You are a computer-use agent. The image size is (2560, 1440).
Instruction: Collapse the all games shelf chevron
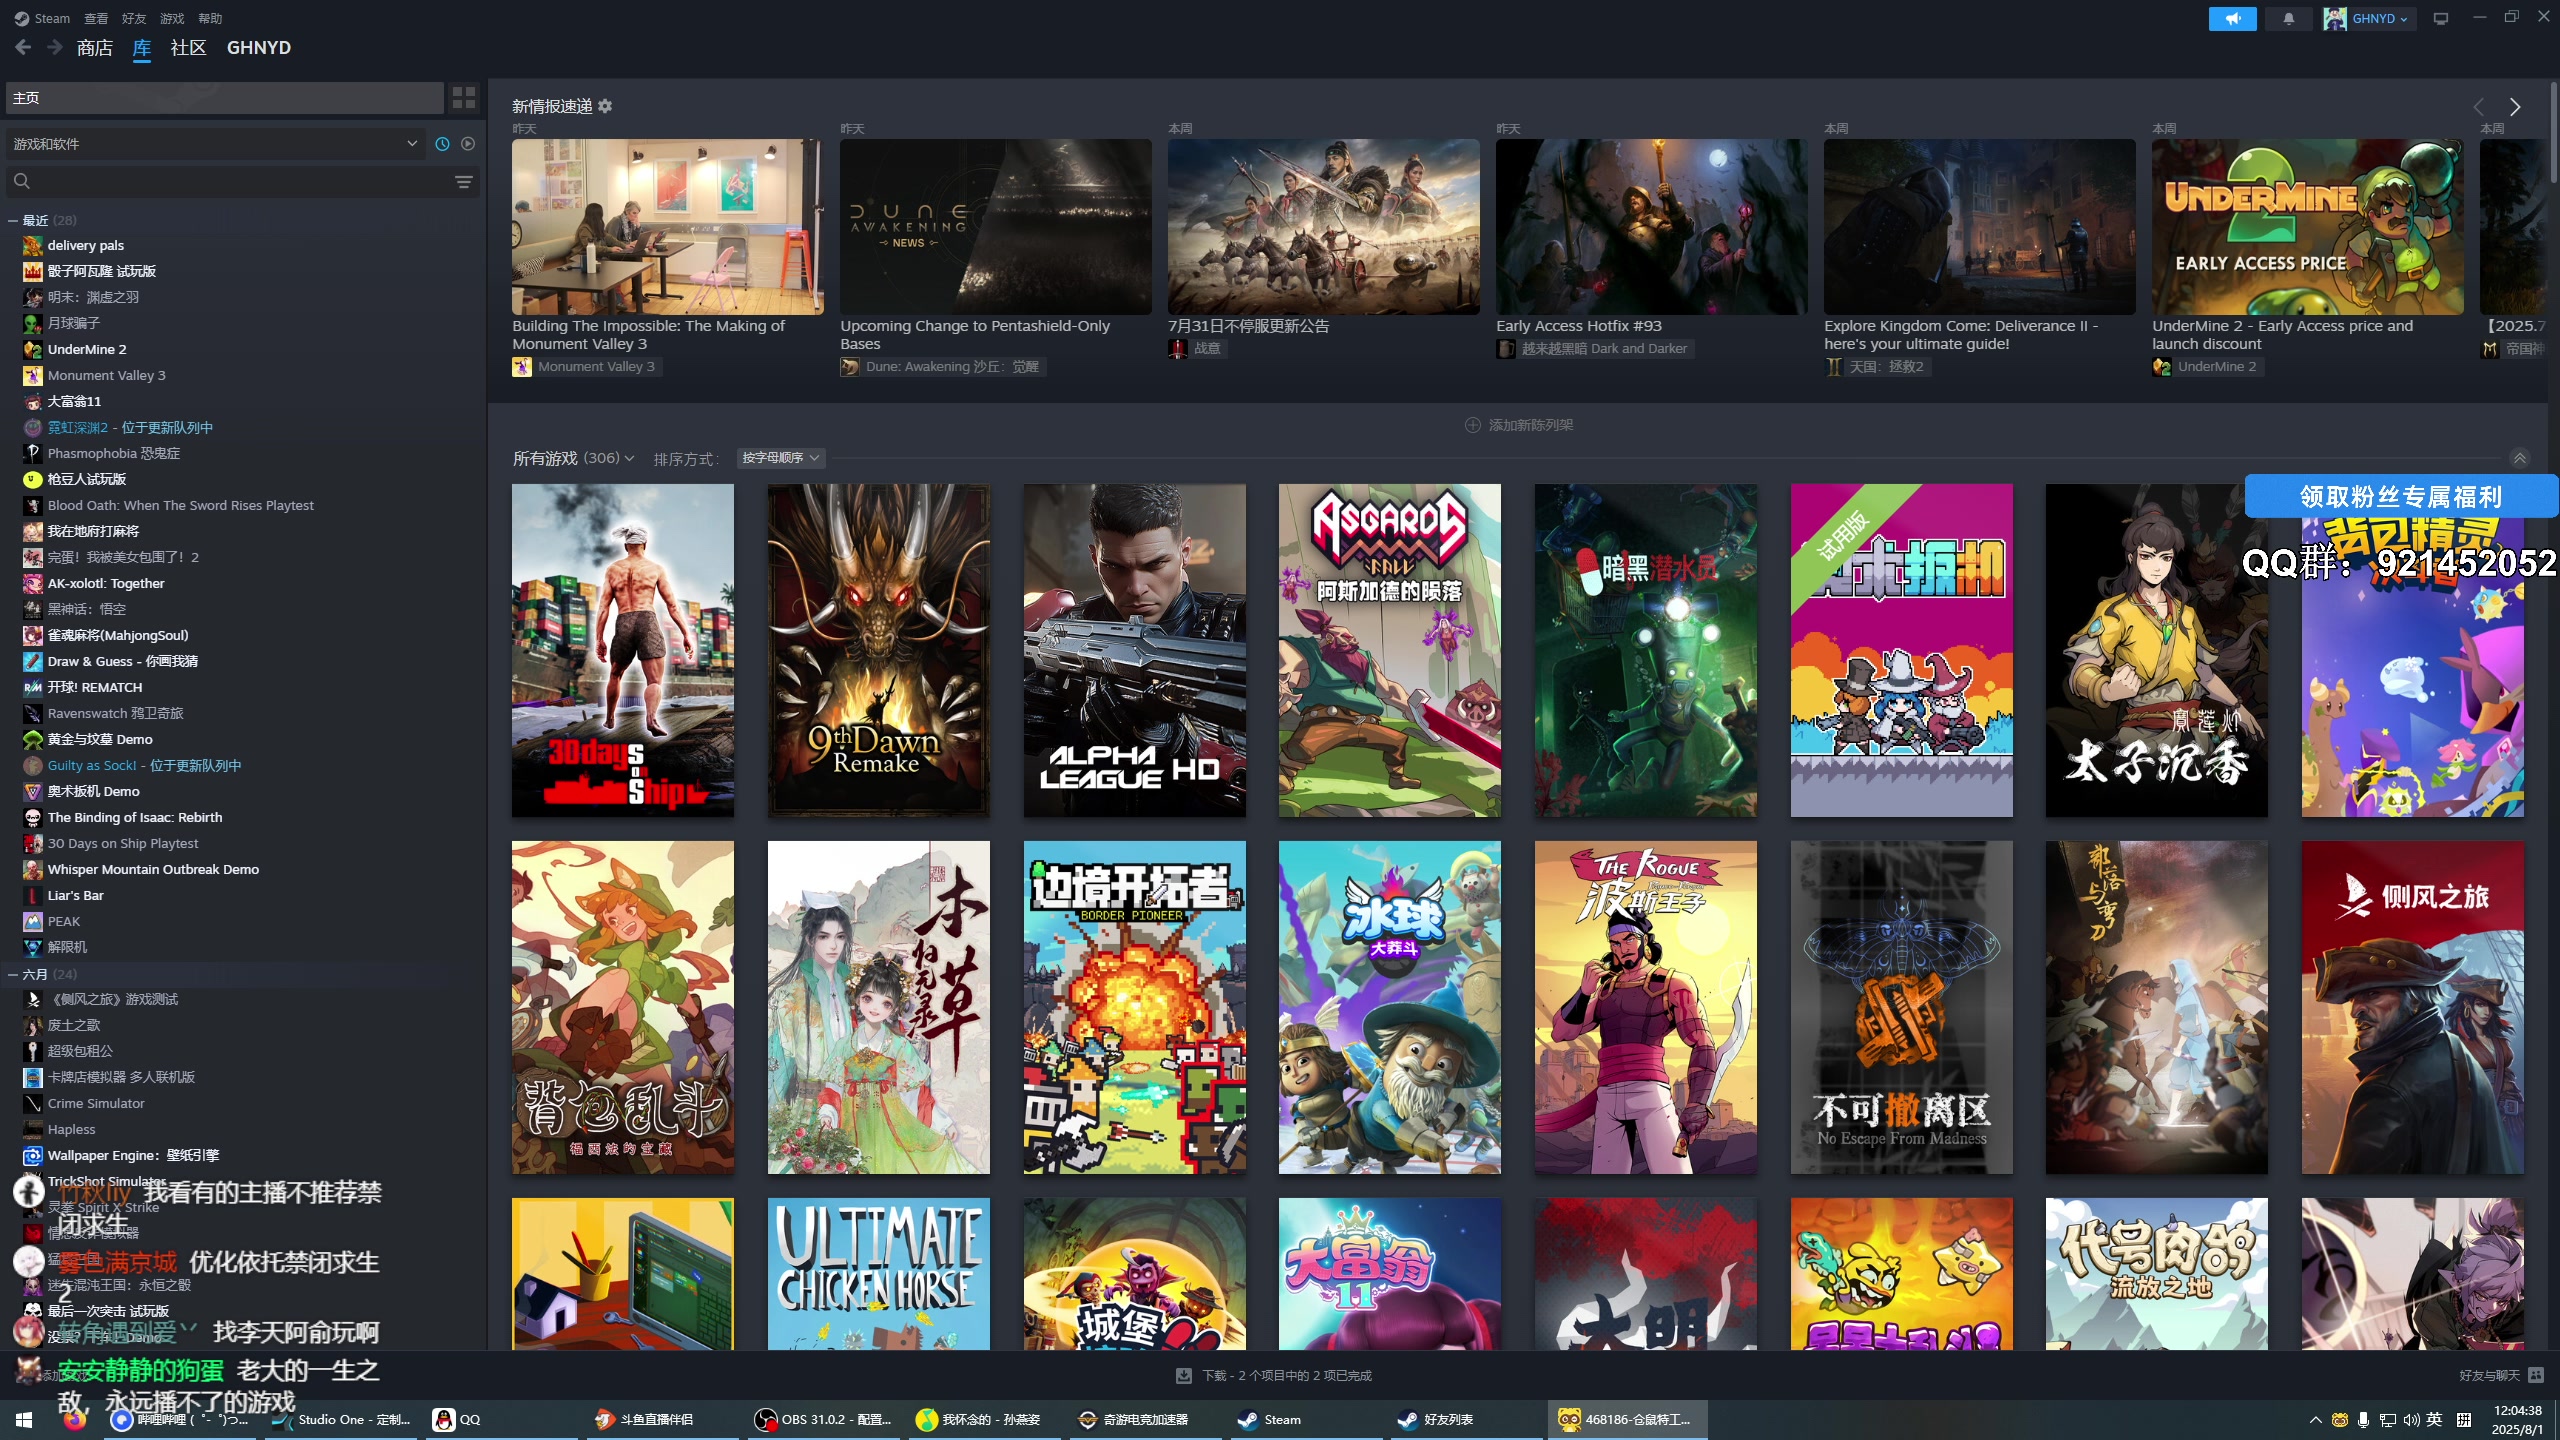point(2520,458)
